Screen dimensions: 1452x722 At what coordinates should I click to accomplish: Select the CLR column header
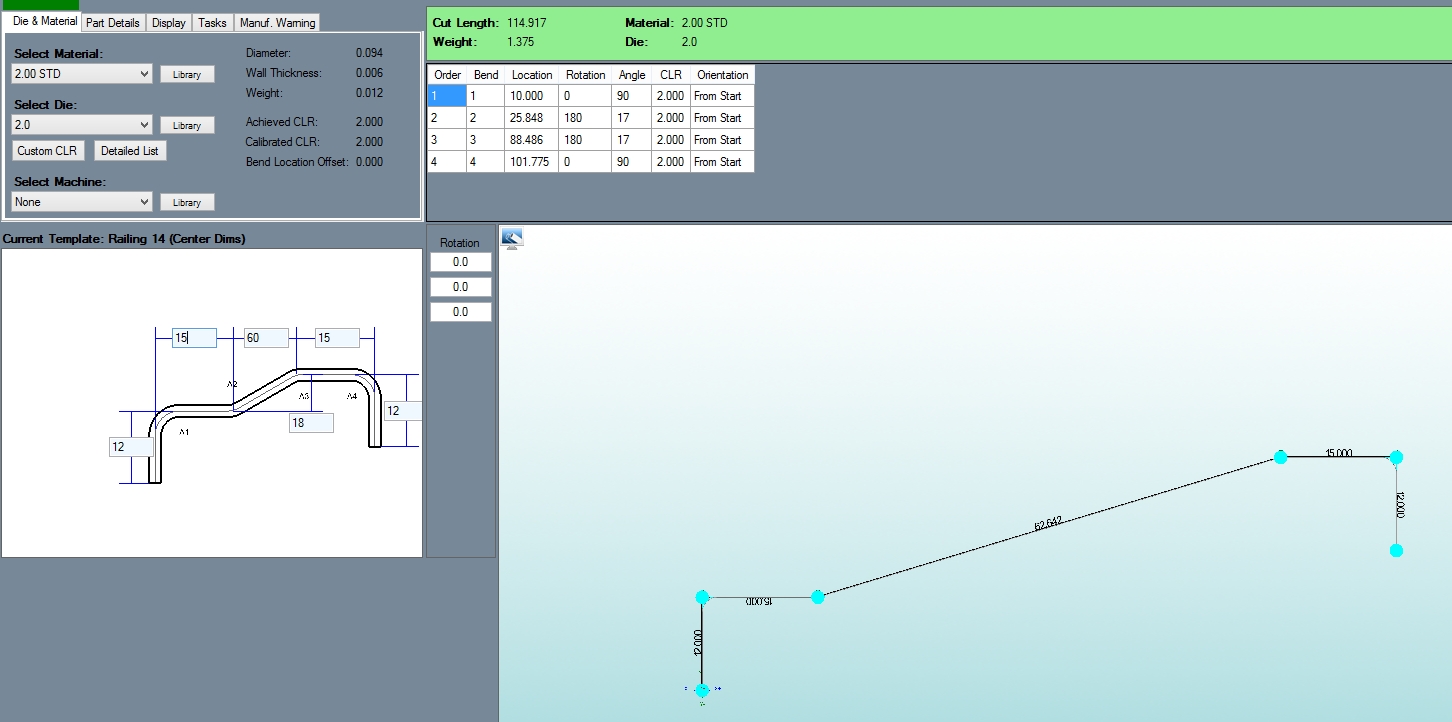point(671,75)
